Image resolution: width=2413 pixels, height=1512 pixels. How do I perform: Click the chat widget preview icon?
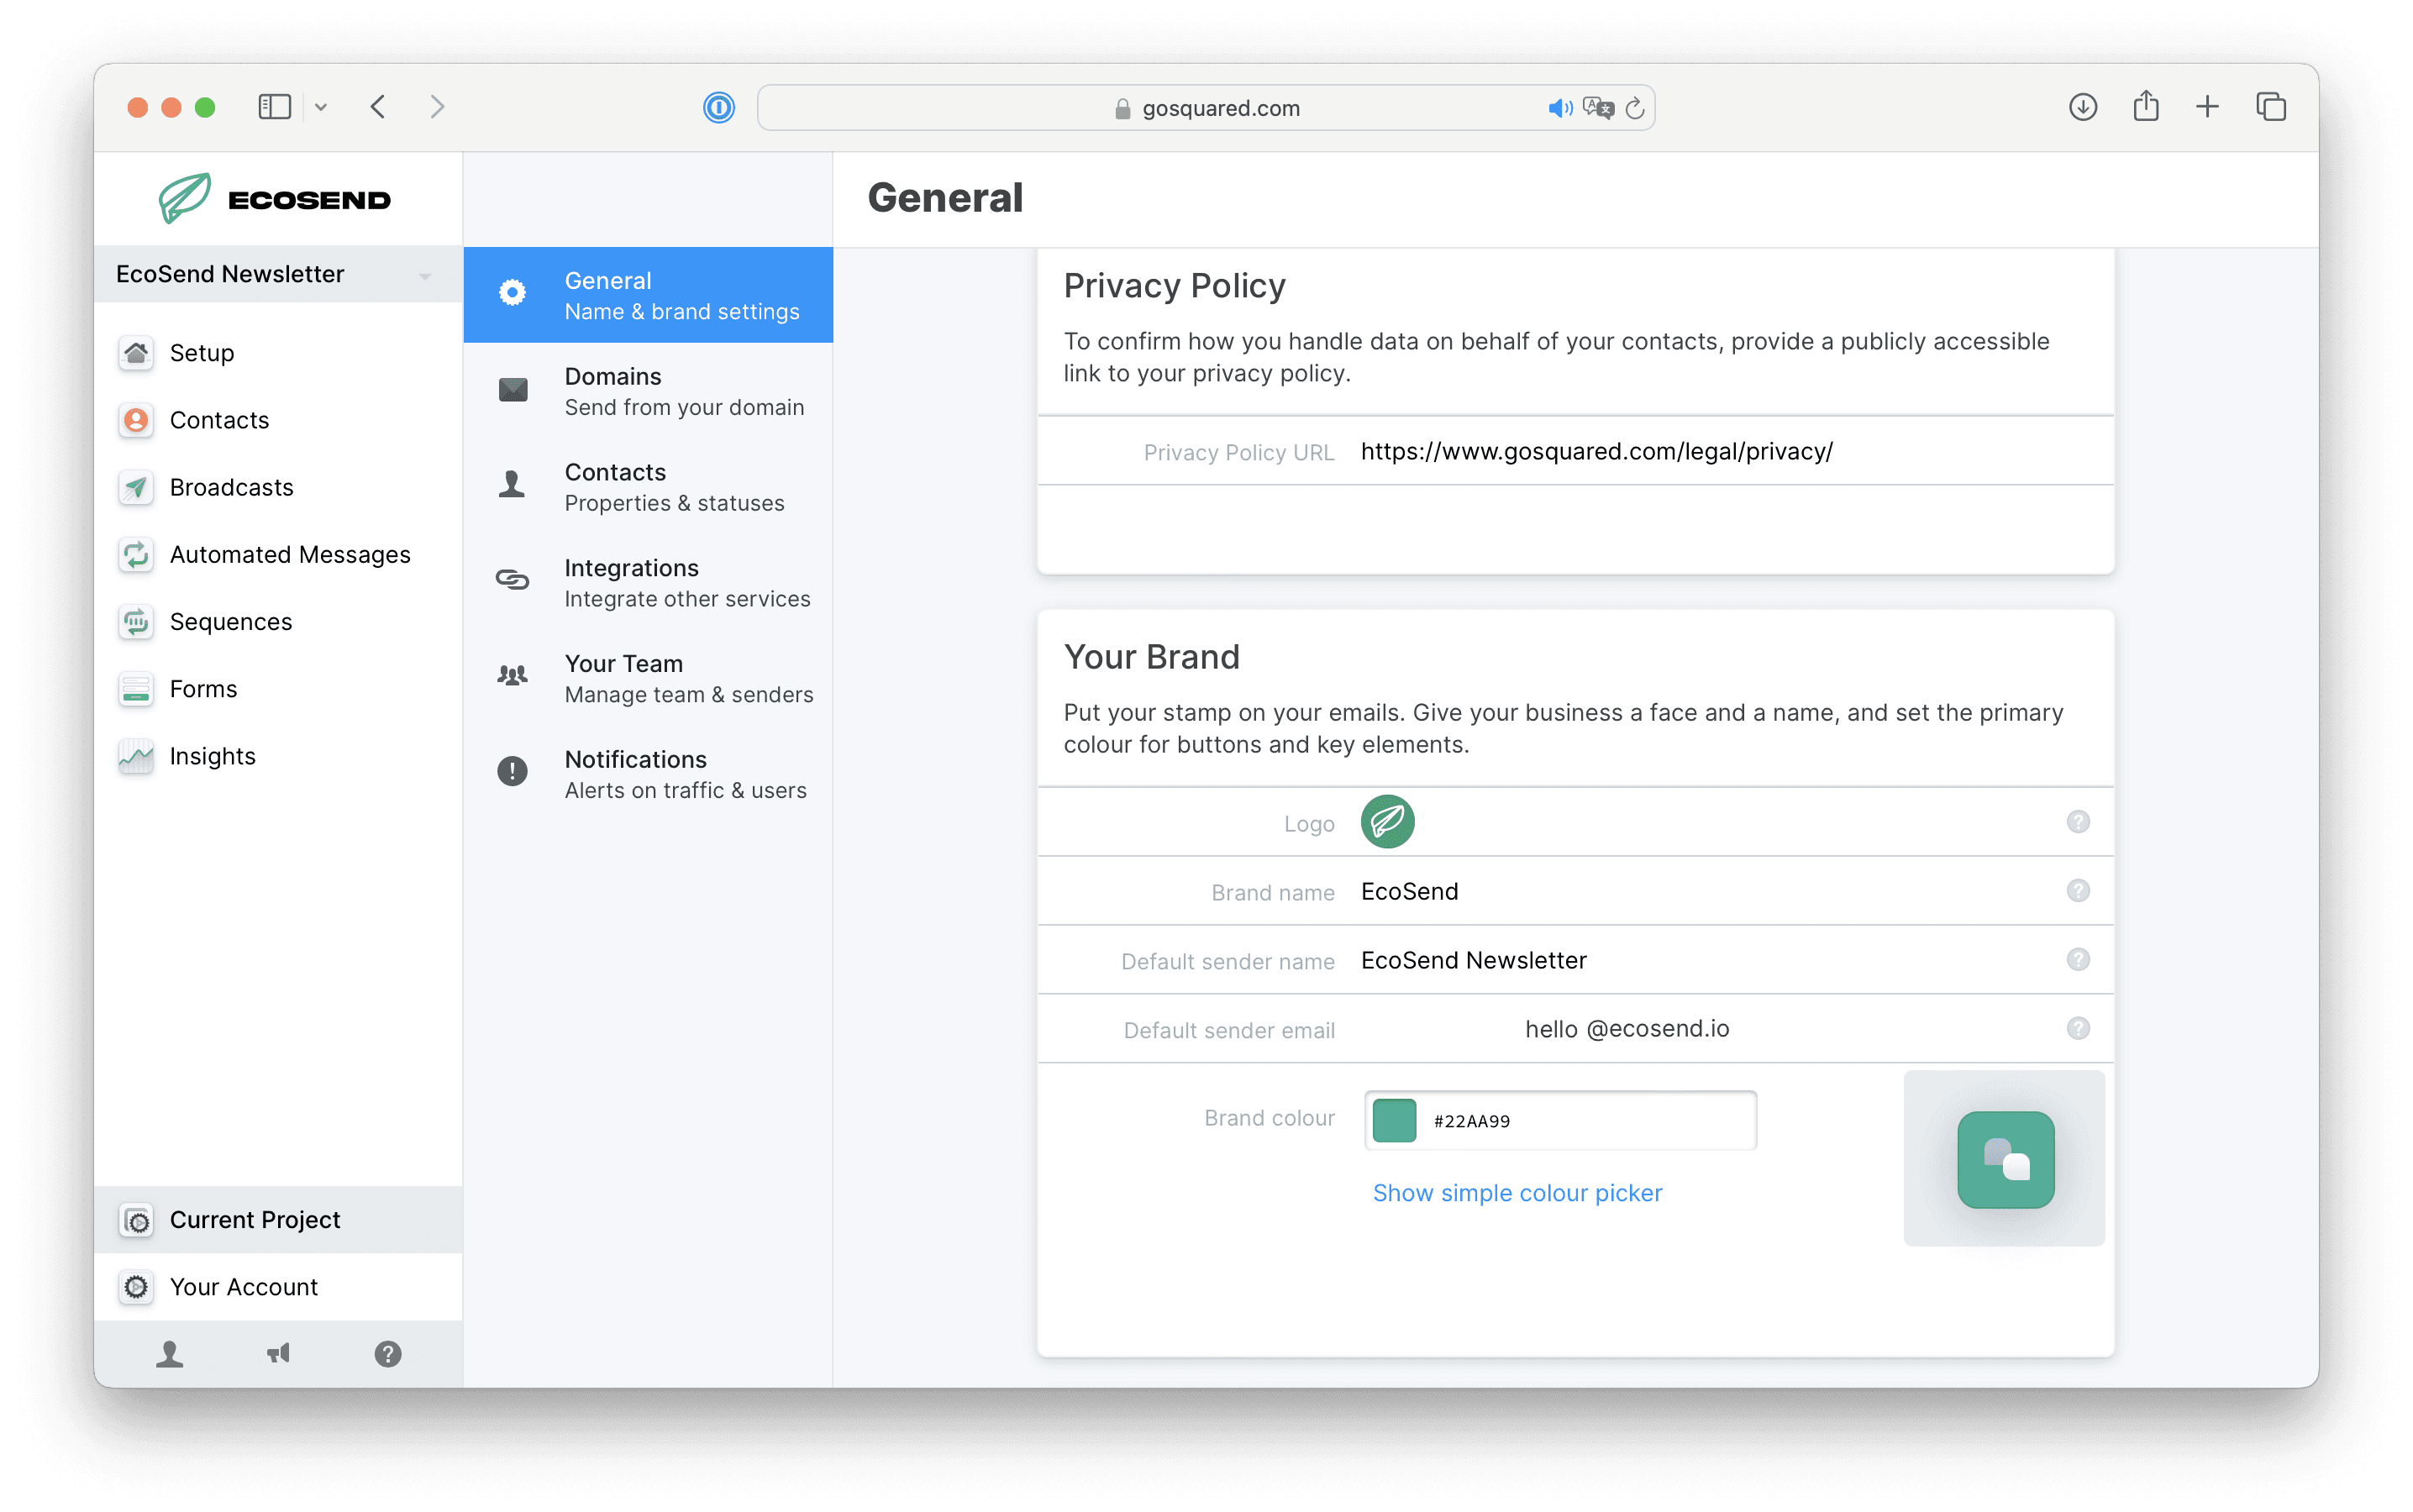point(2006,1160)
